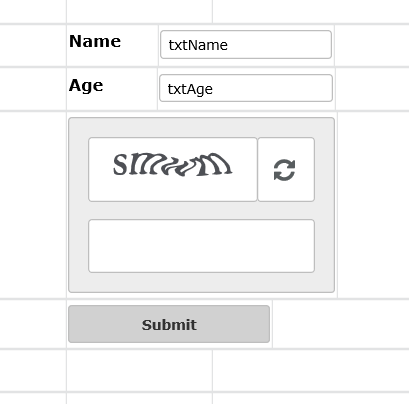Image resolution: width=409 pixels, height=404 pixels.
Task: Click the bold Name label
Action: click(x=95, y=41)
